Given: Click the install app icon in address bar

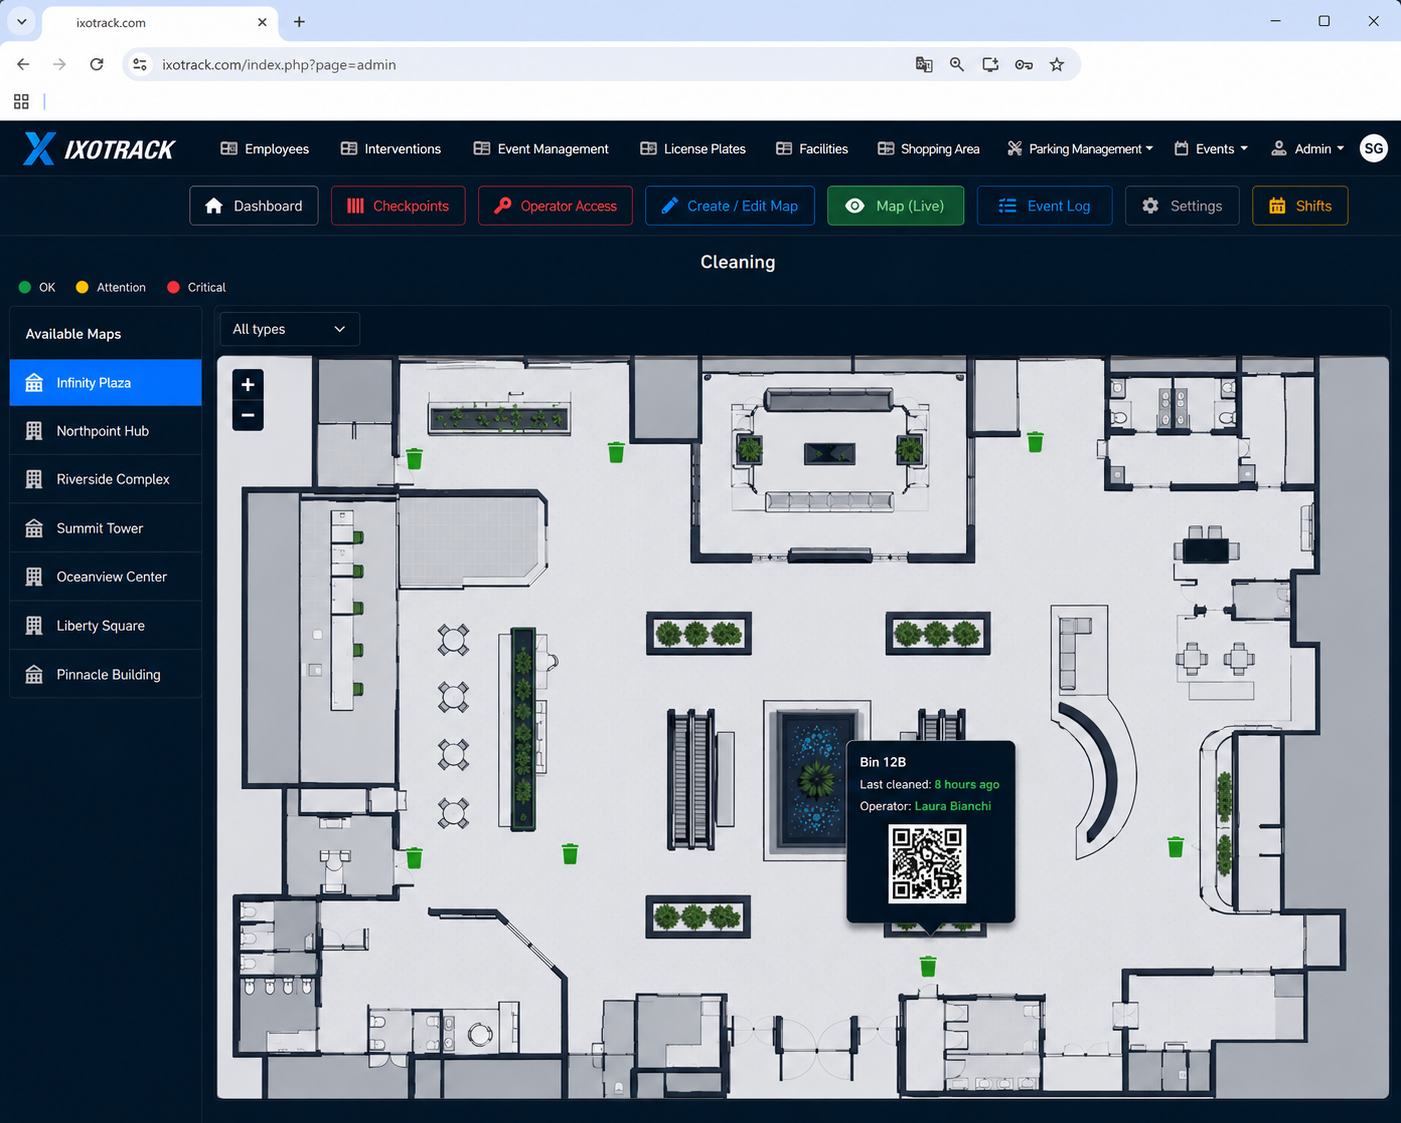Looking at the screenshot, I should pyautogui.click(x=990, y=64).
